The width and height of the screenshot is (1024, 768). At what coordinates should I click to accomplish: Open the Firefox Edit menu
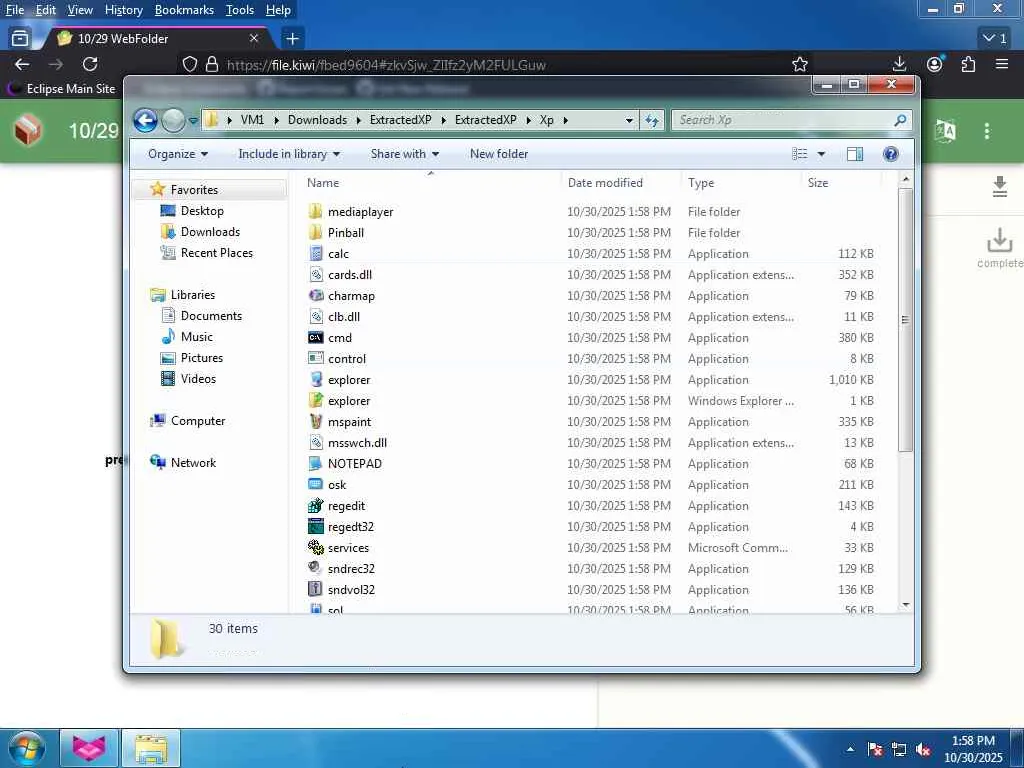(x=46, y=10)
